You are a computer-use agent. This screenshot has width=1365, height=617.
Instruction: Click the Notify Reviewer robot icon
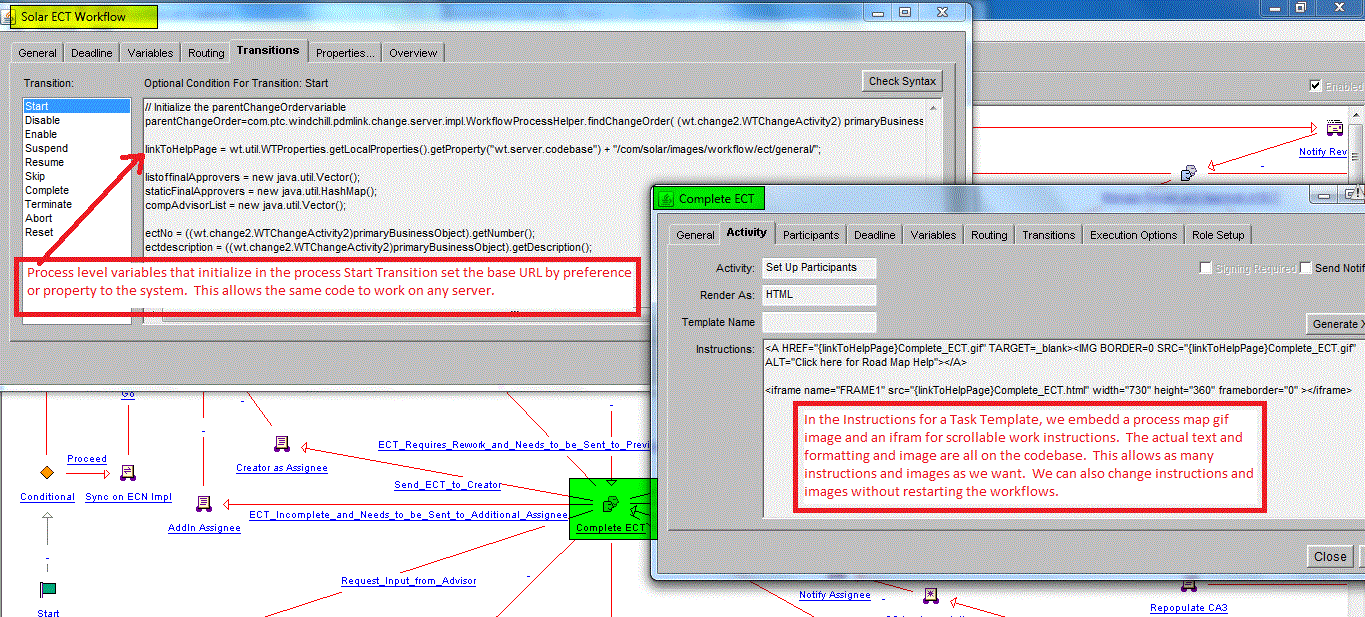(1334, 128)
